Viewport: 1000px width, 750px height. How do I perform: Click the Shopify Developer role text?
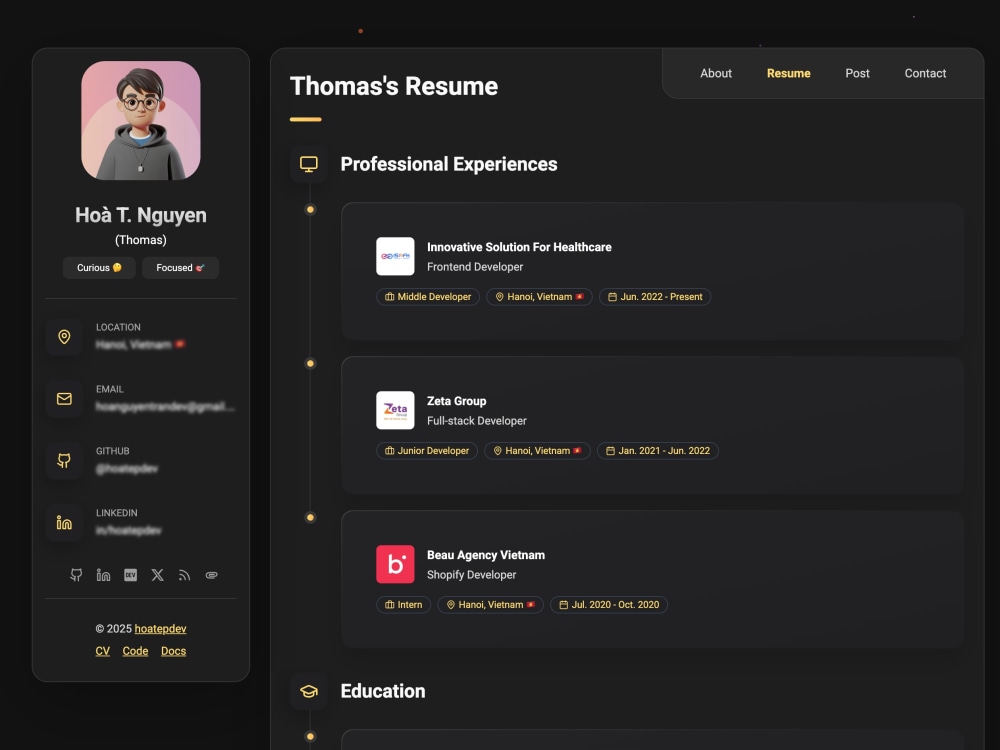coord(471,575)
